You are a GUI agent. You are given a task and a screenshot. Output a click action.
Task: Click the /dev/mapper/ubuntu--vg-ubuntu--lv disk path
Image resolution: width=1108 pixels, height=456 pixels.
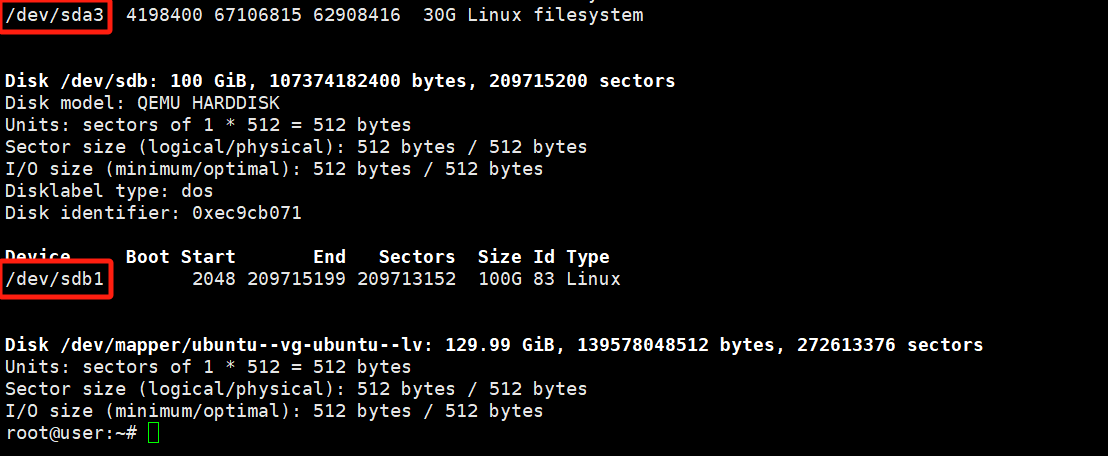[x=241, y=345]
